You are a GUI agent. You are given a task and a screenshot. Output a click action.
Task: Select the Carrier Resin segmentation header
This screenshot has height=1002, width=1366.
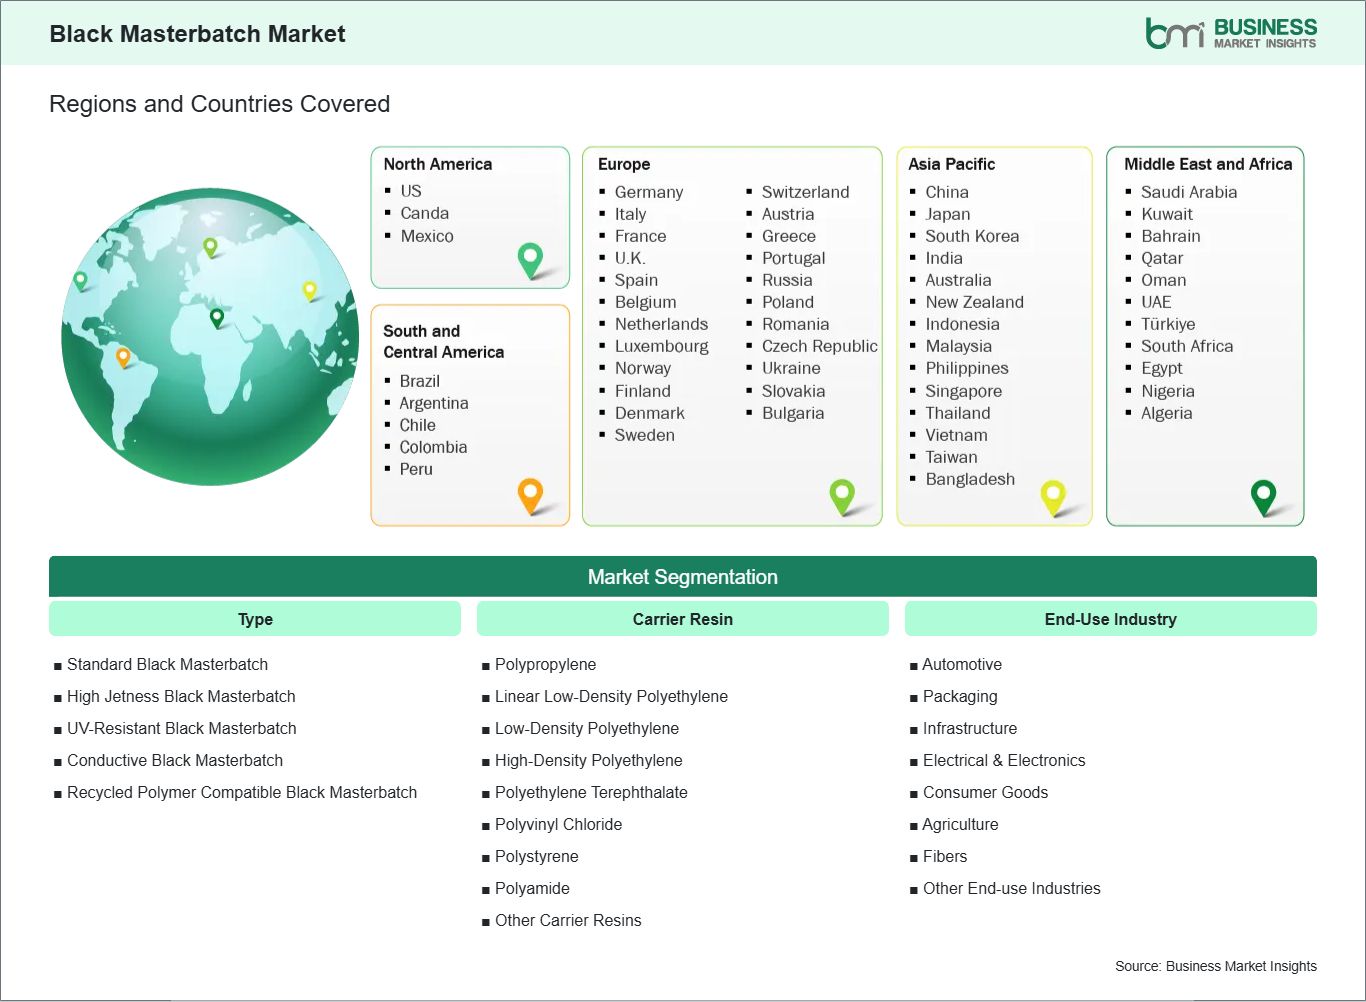[682, 619]
